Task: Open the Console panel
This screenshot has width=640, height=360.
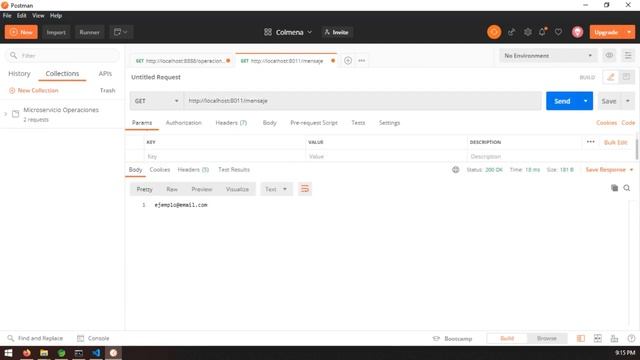Action: pyautogui.click(x=93, y=338)
